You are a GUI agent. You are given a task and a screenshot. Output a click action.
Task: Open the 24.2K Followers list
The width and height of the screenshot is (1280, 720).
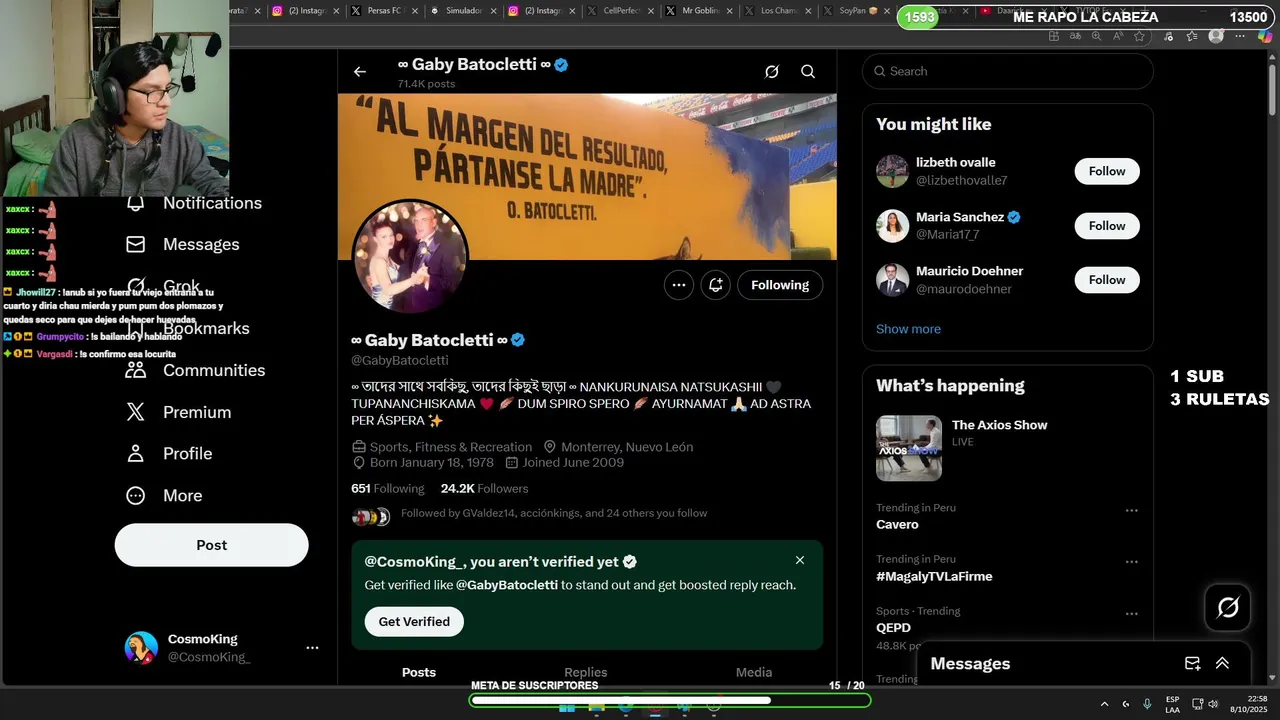[x=485, y=488]
